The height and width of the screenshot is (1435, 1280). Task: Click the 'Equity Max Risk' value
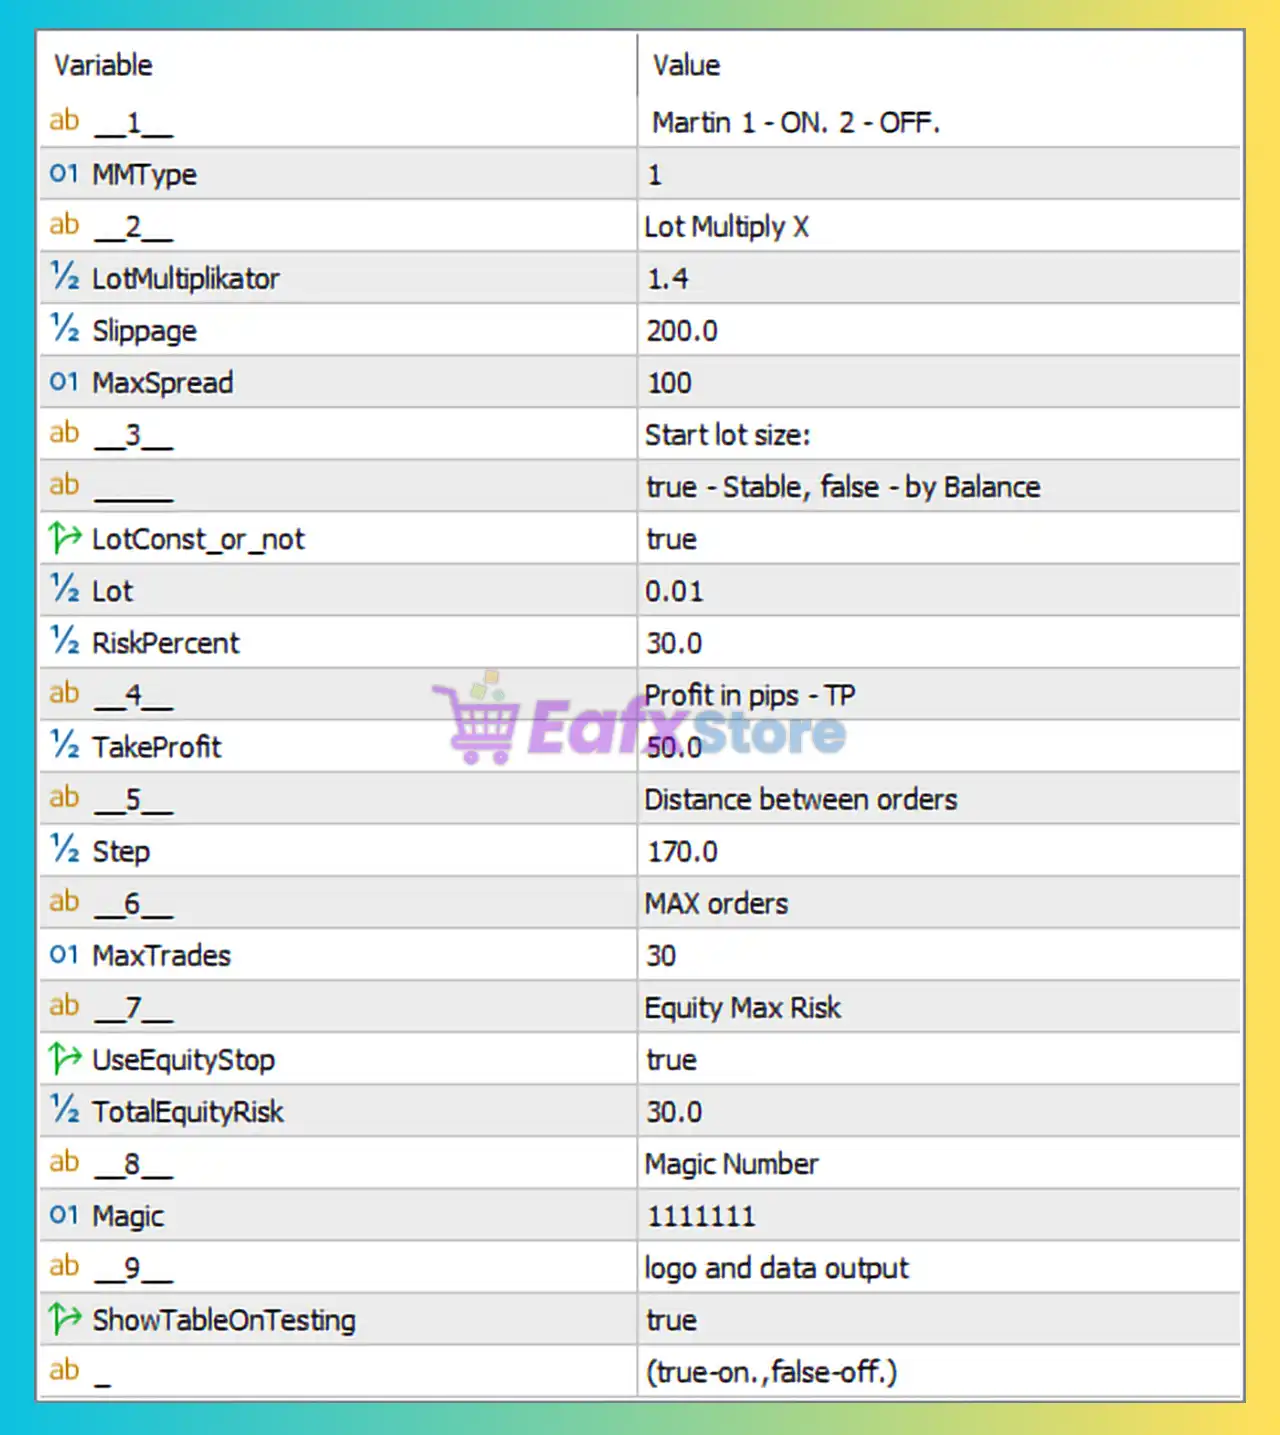pyautogui.click(x=743, y=1007)
